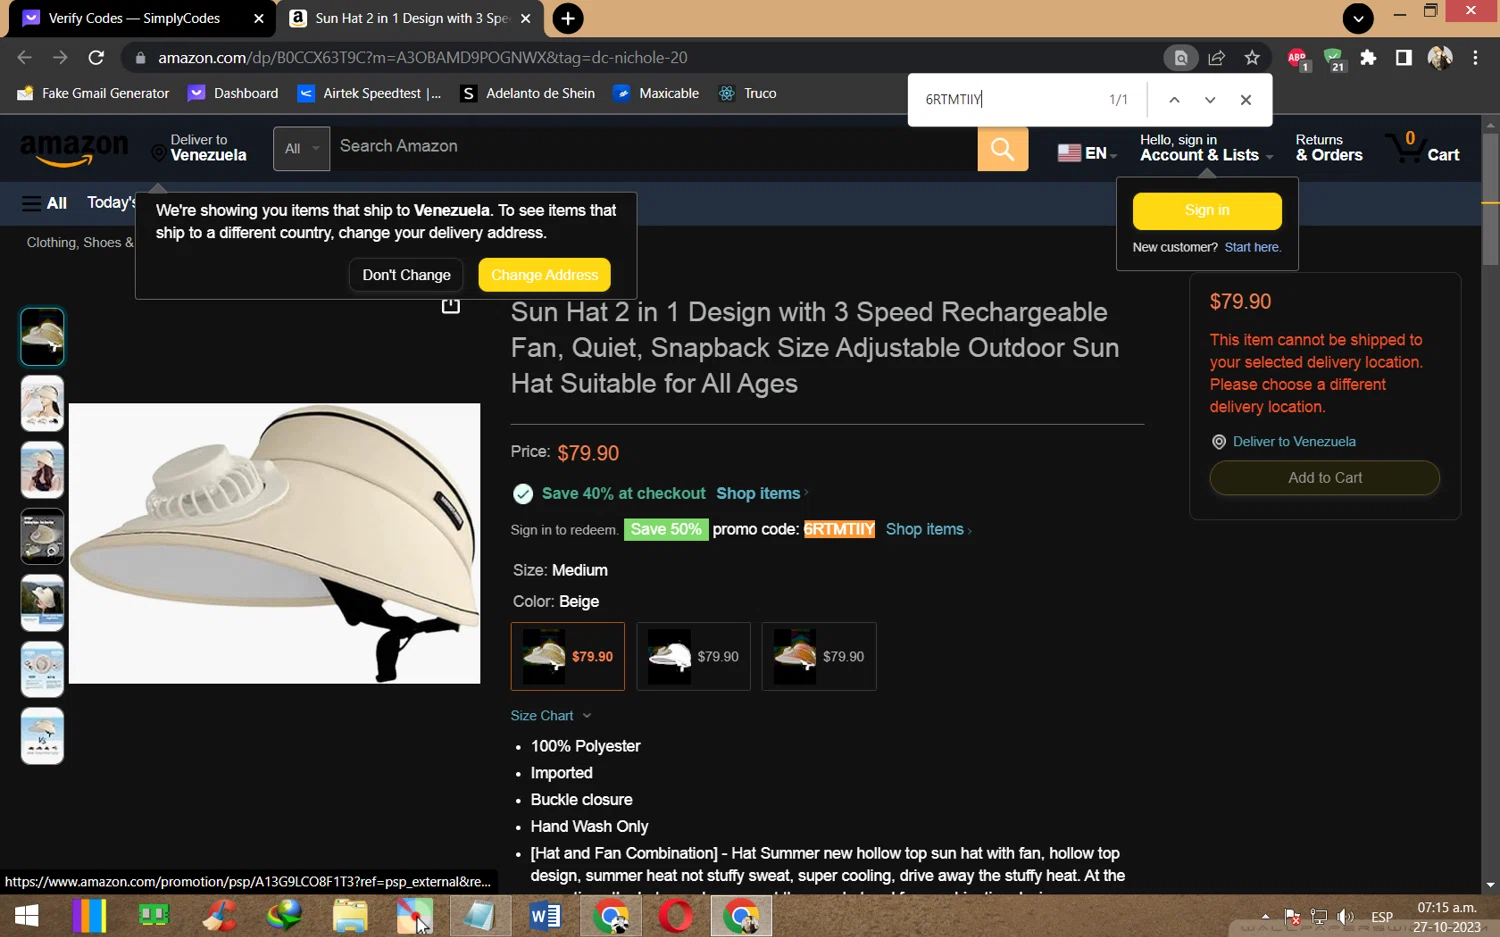Screen dimensions: 1500x937
Task: Click the volume icon in system tray
Action: (1346, 917)
